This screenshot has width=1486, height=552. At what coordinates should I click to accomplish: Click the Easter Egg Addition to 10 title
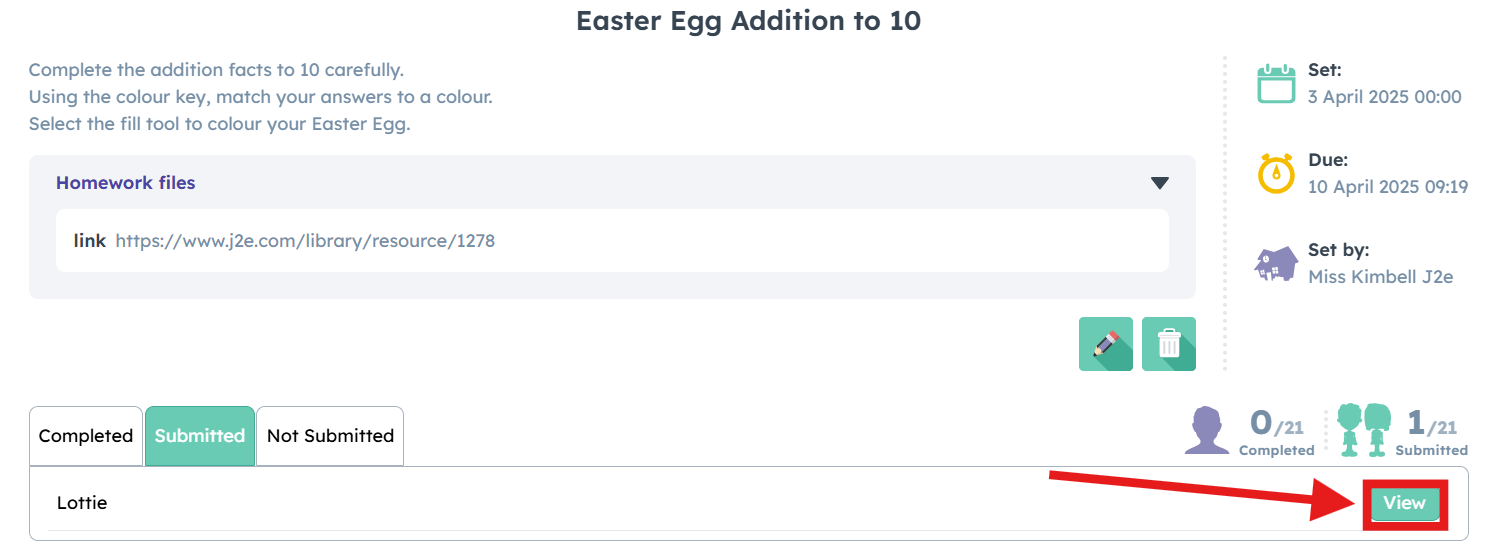(x=748, y=20)
